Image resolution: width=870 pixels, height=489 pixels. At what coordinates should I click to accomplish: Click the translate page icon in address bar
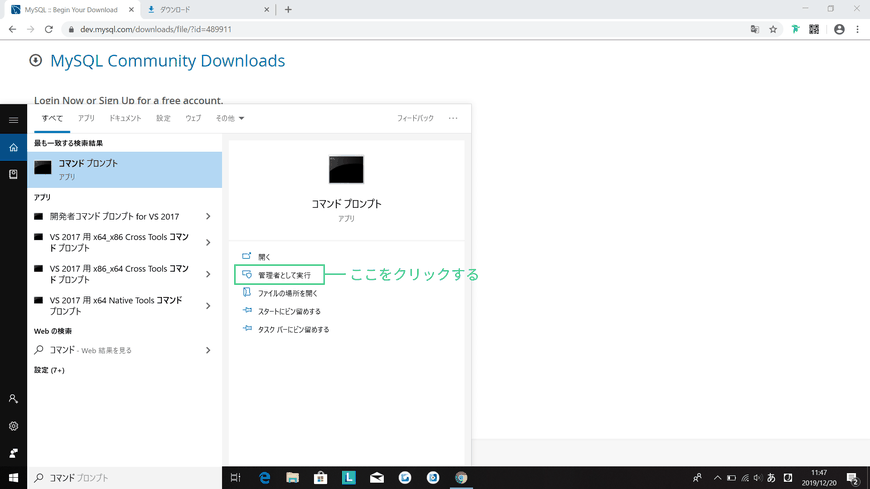tap(755, 29)
